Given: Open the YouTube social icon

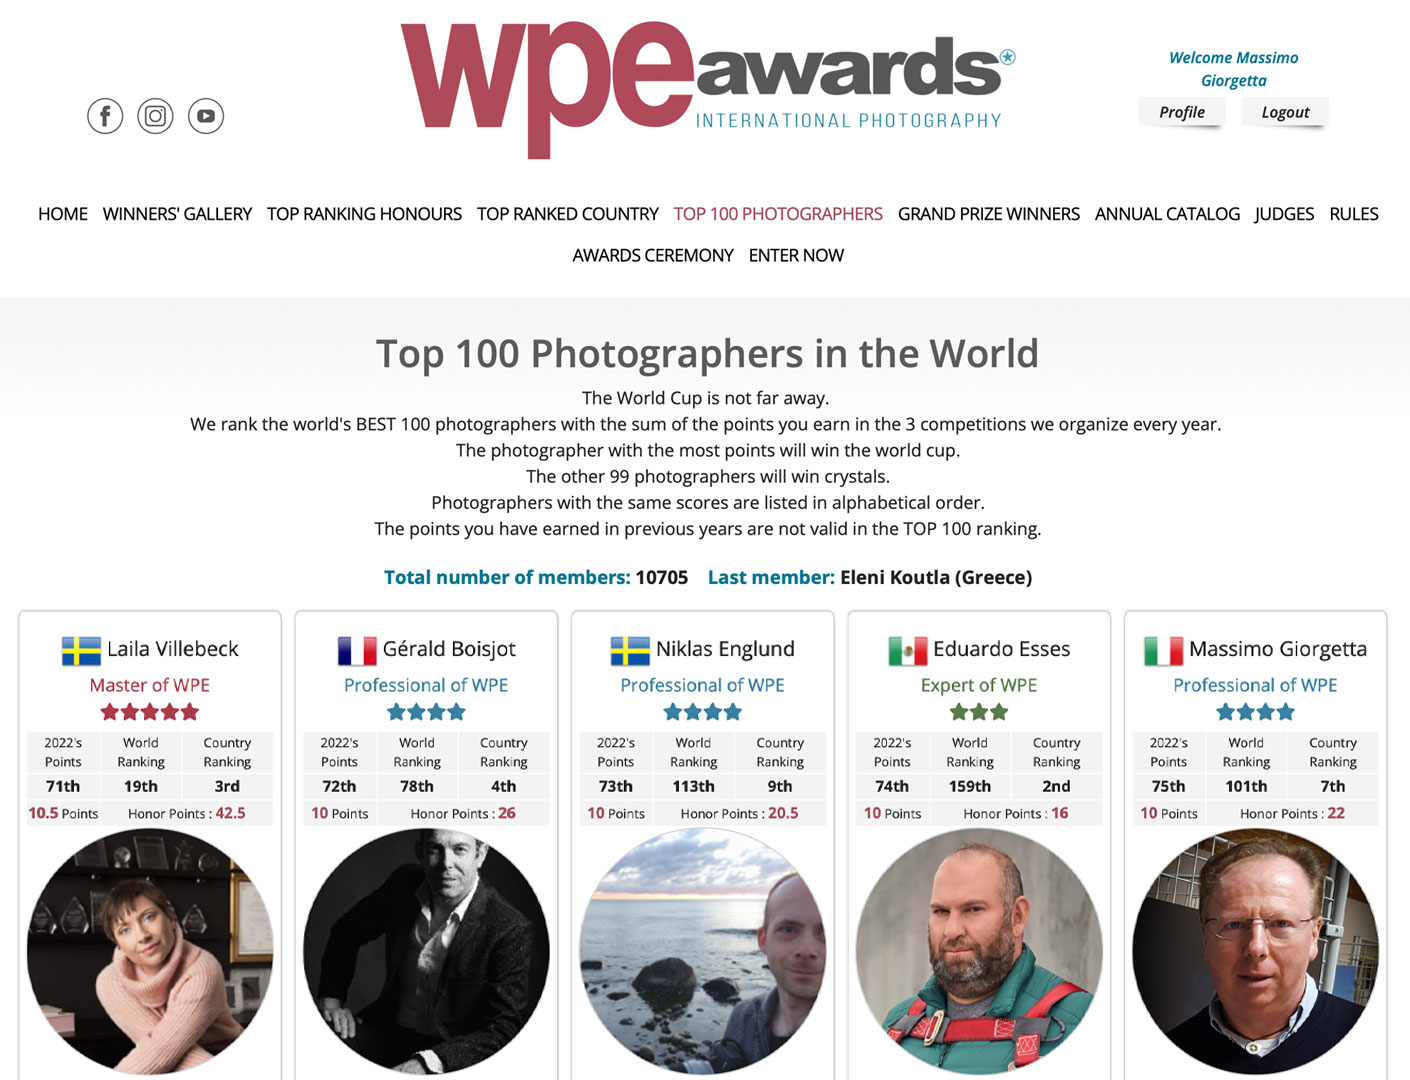Looking at the screenshot, I should pos(206,116).
